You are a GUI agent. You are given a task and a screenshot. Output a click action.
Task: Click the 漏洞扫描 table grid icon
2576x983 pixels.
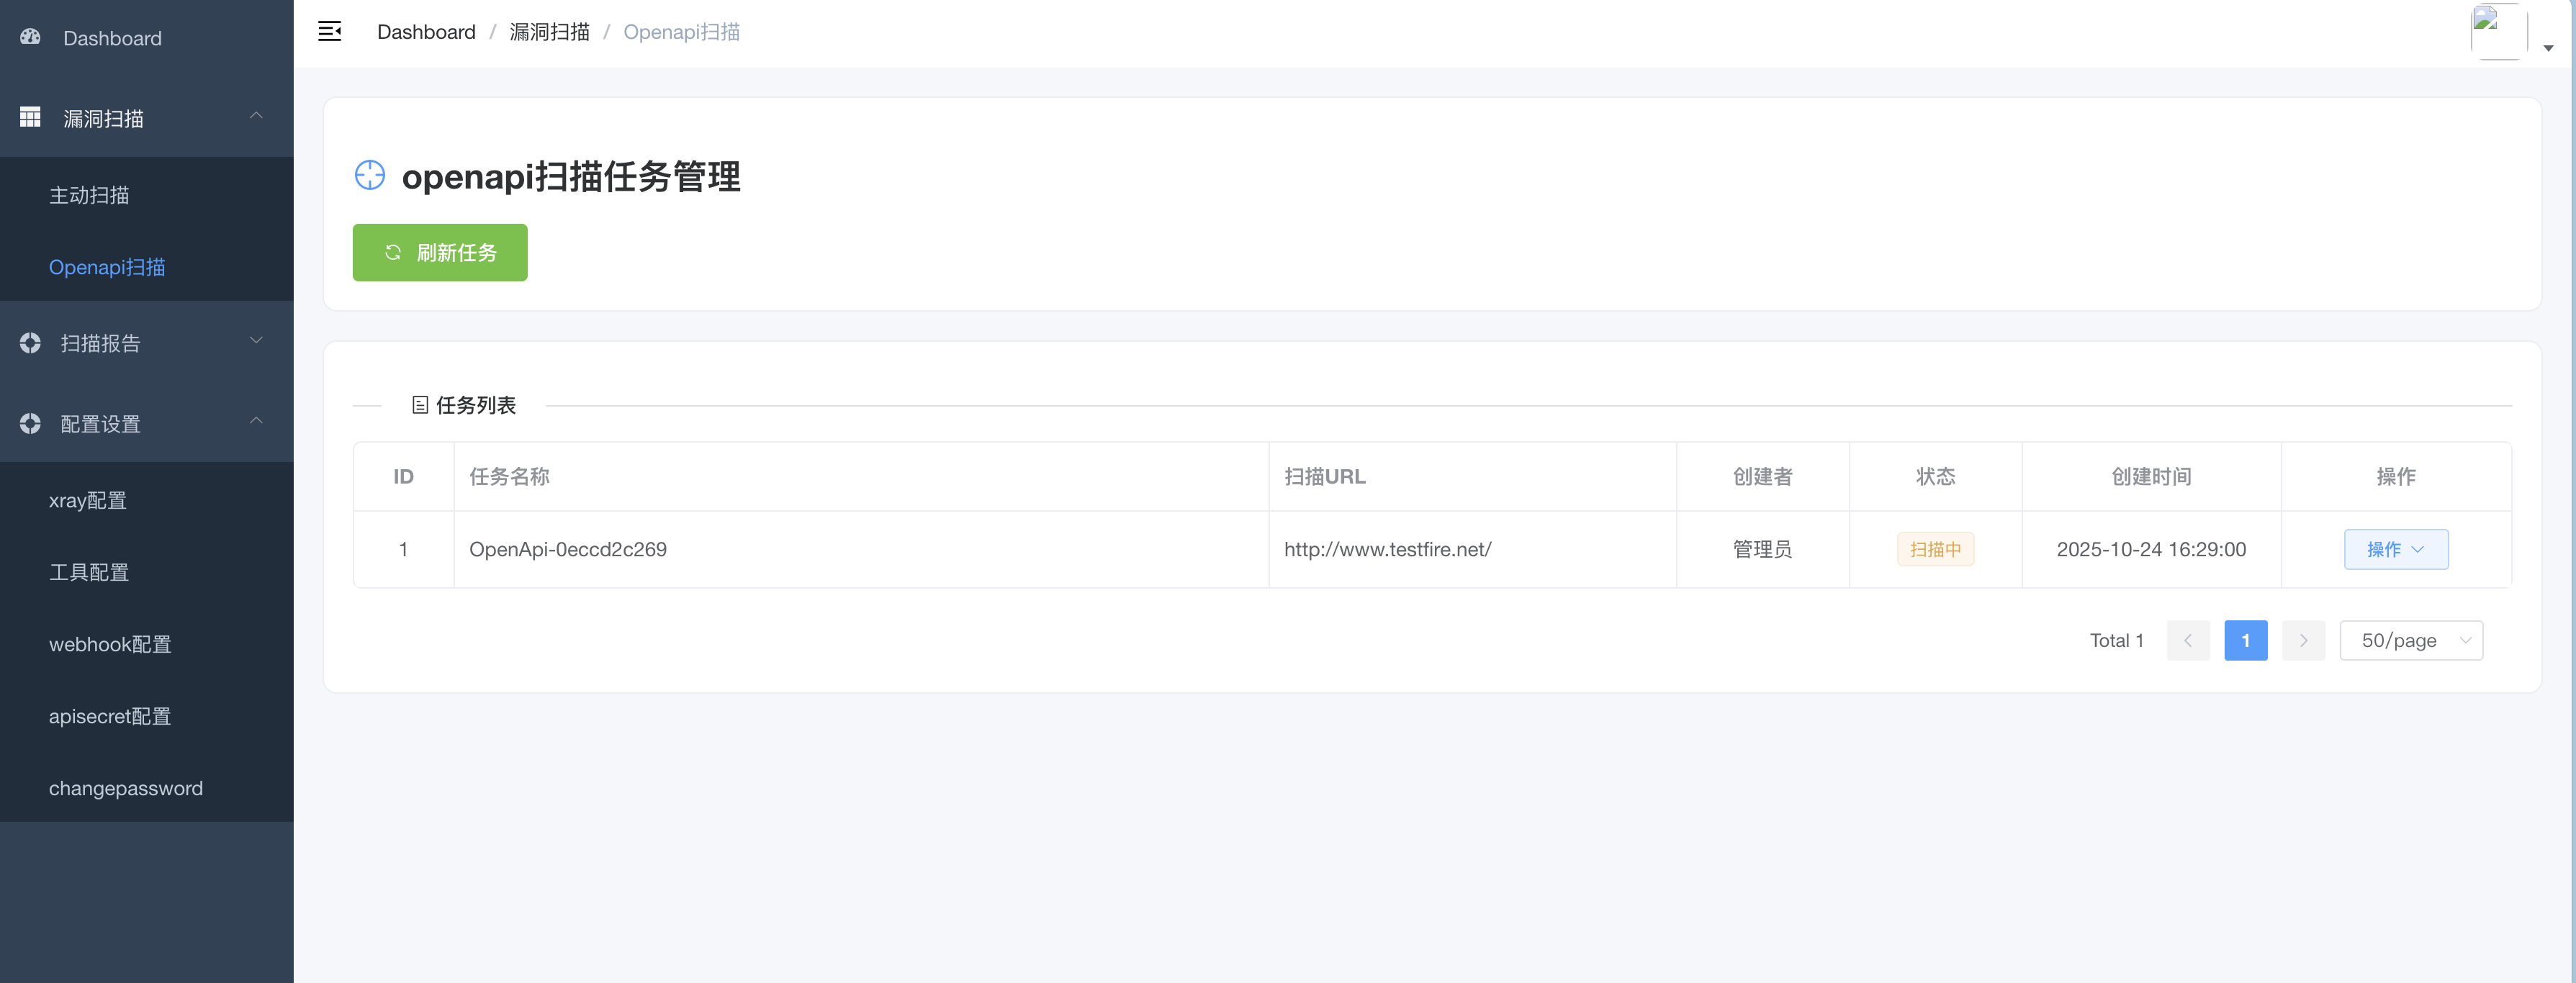tap(31, 118)
